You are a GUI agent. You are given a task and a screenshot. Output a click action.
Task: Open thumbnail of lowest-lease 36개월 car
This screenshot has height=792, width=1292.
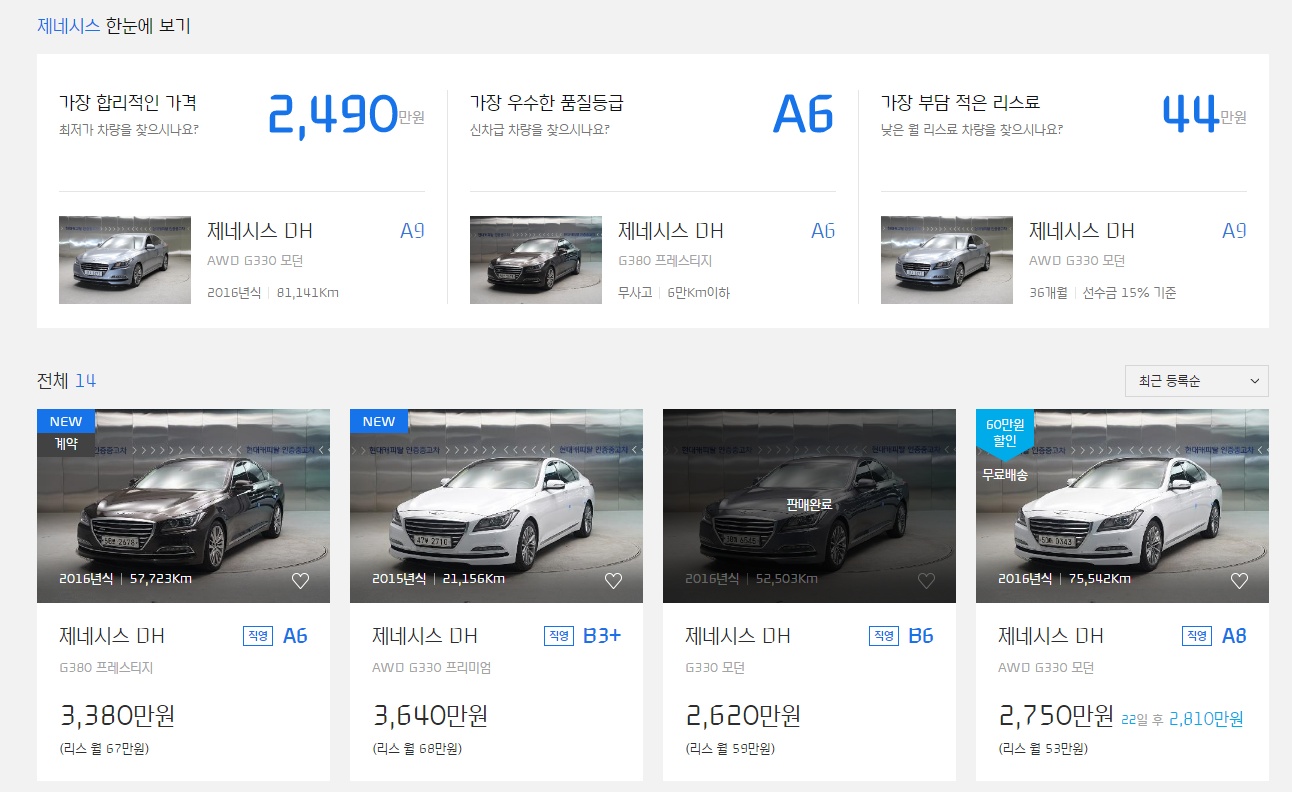(947, 260)
